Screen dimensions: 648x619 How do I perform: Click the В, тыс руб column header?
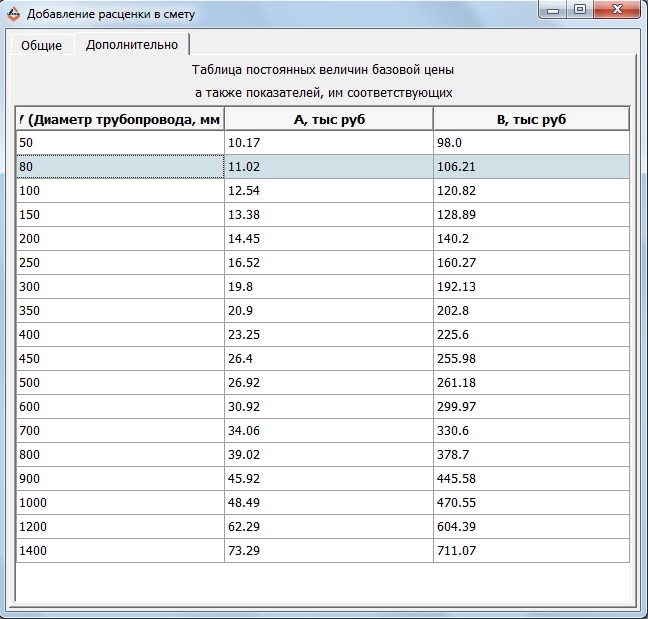coord(531,120)
